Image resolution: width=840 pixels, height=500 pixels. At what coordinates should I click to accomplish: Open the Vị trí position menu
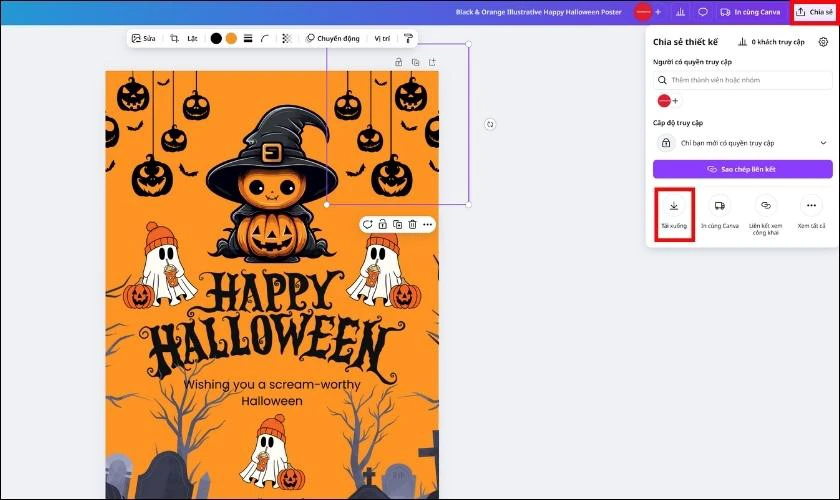pyautogui.click(x=382, y=38)
